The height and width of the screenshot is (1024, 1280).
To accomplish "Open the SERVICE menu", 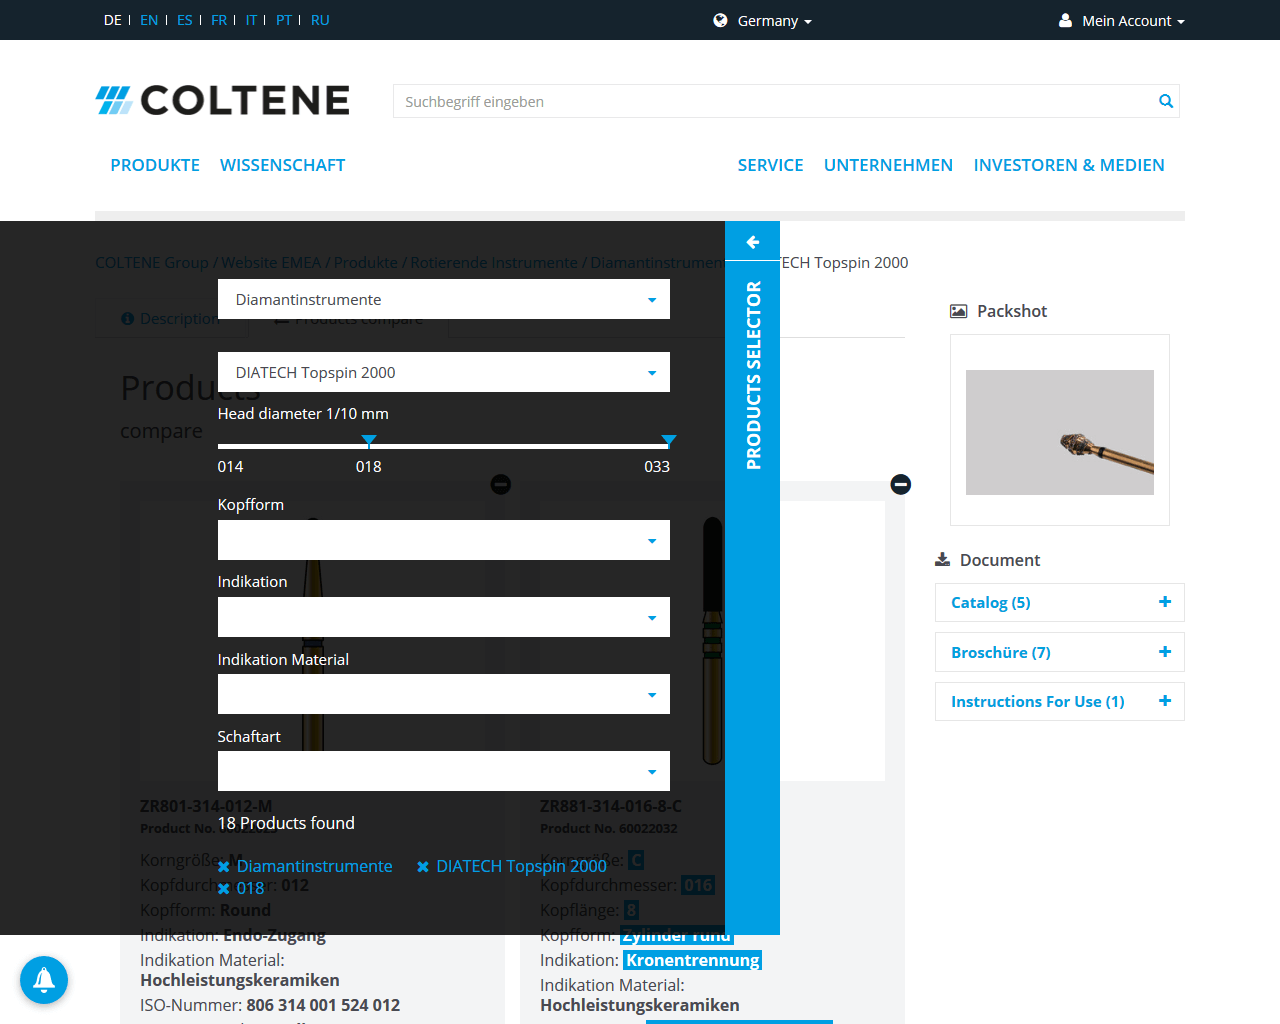I will pyautogui.click(x=770, y=165).
